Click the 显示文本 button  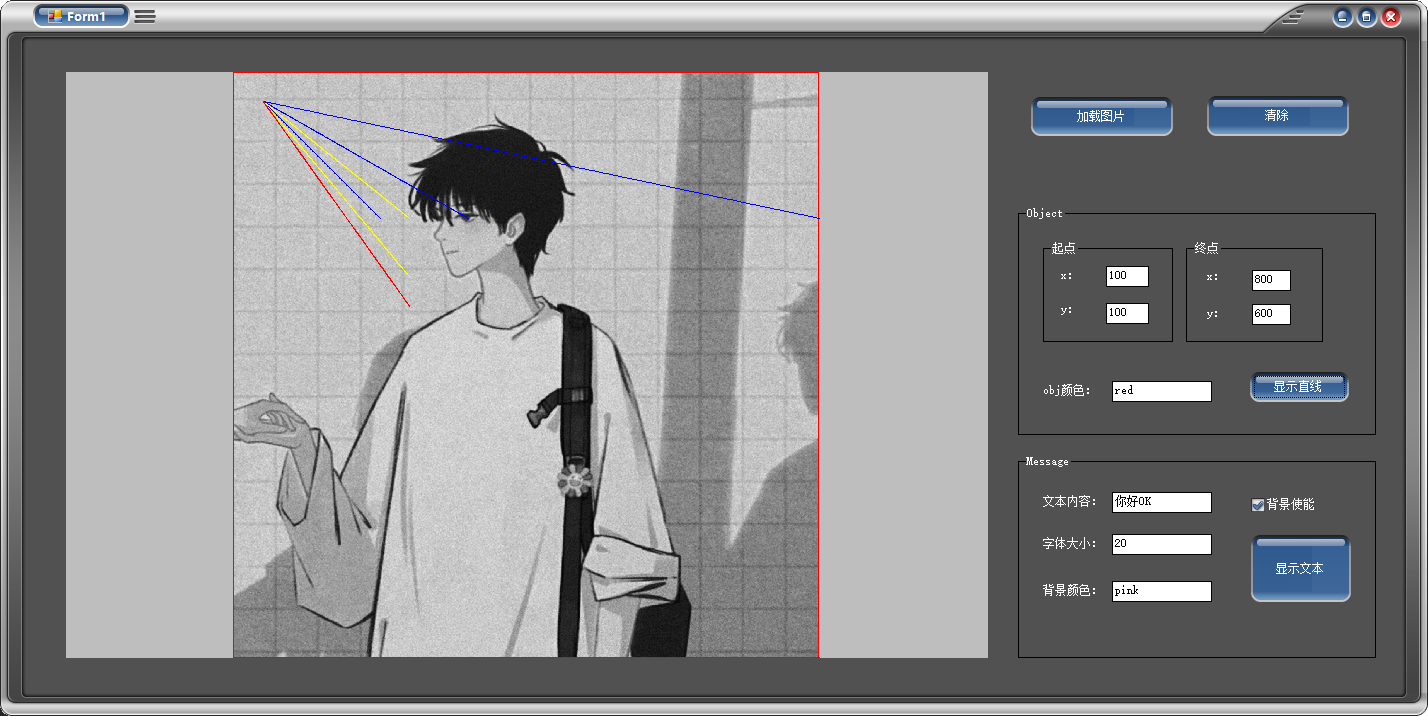[1300, 567]
